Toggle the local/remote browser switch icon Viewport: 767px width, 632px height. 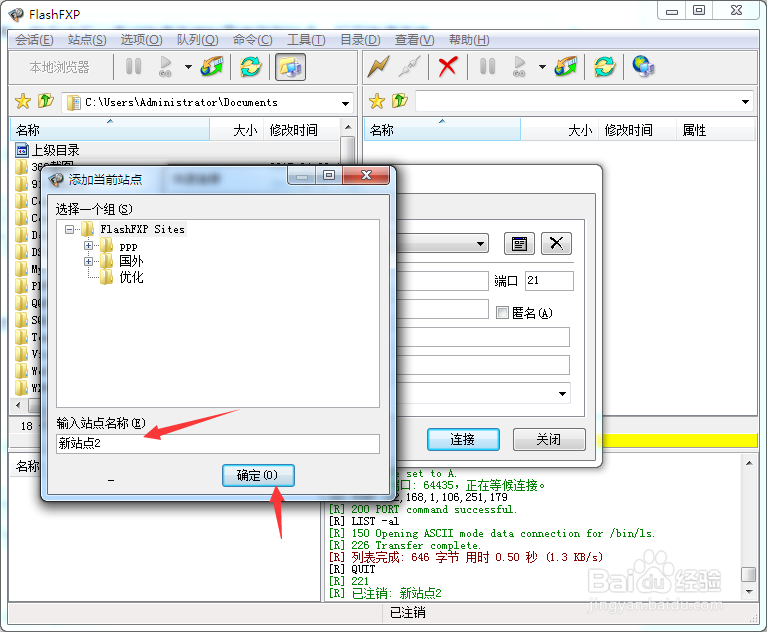290,67
